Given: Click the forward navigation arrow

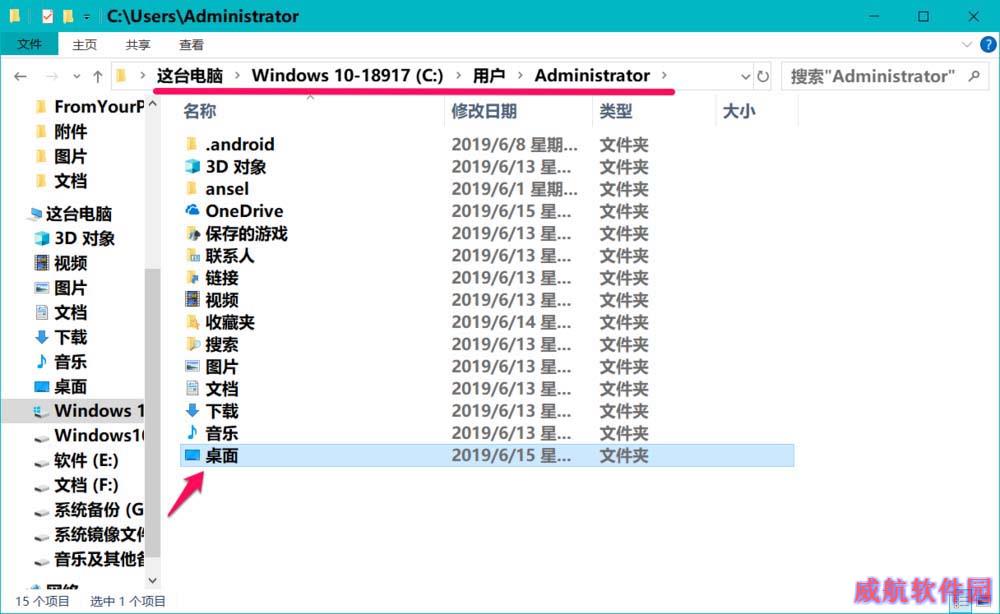Looking at the screenshot, I should click(52, 77).
